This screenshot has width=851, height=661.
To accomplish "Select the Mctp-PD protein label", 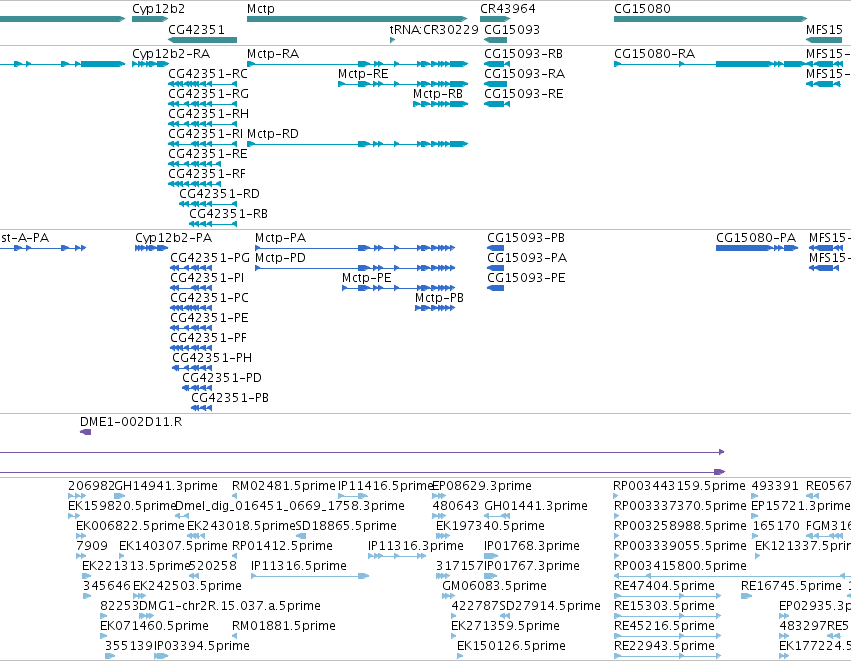I will click(281, 258).
